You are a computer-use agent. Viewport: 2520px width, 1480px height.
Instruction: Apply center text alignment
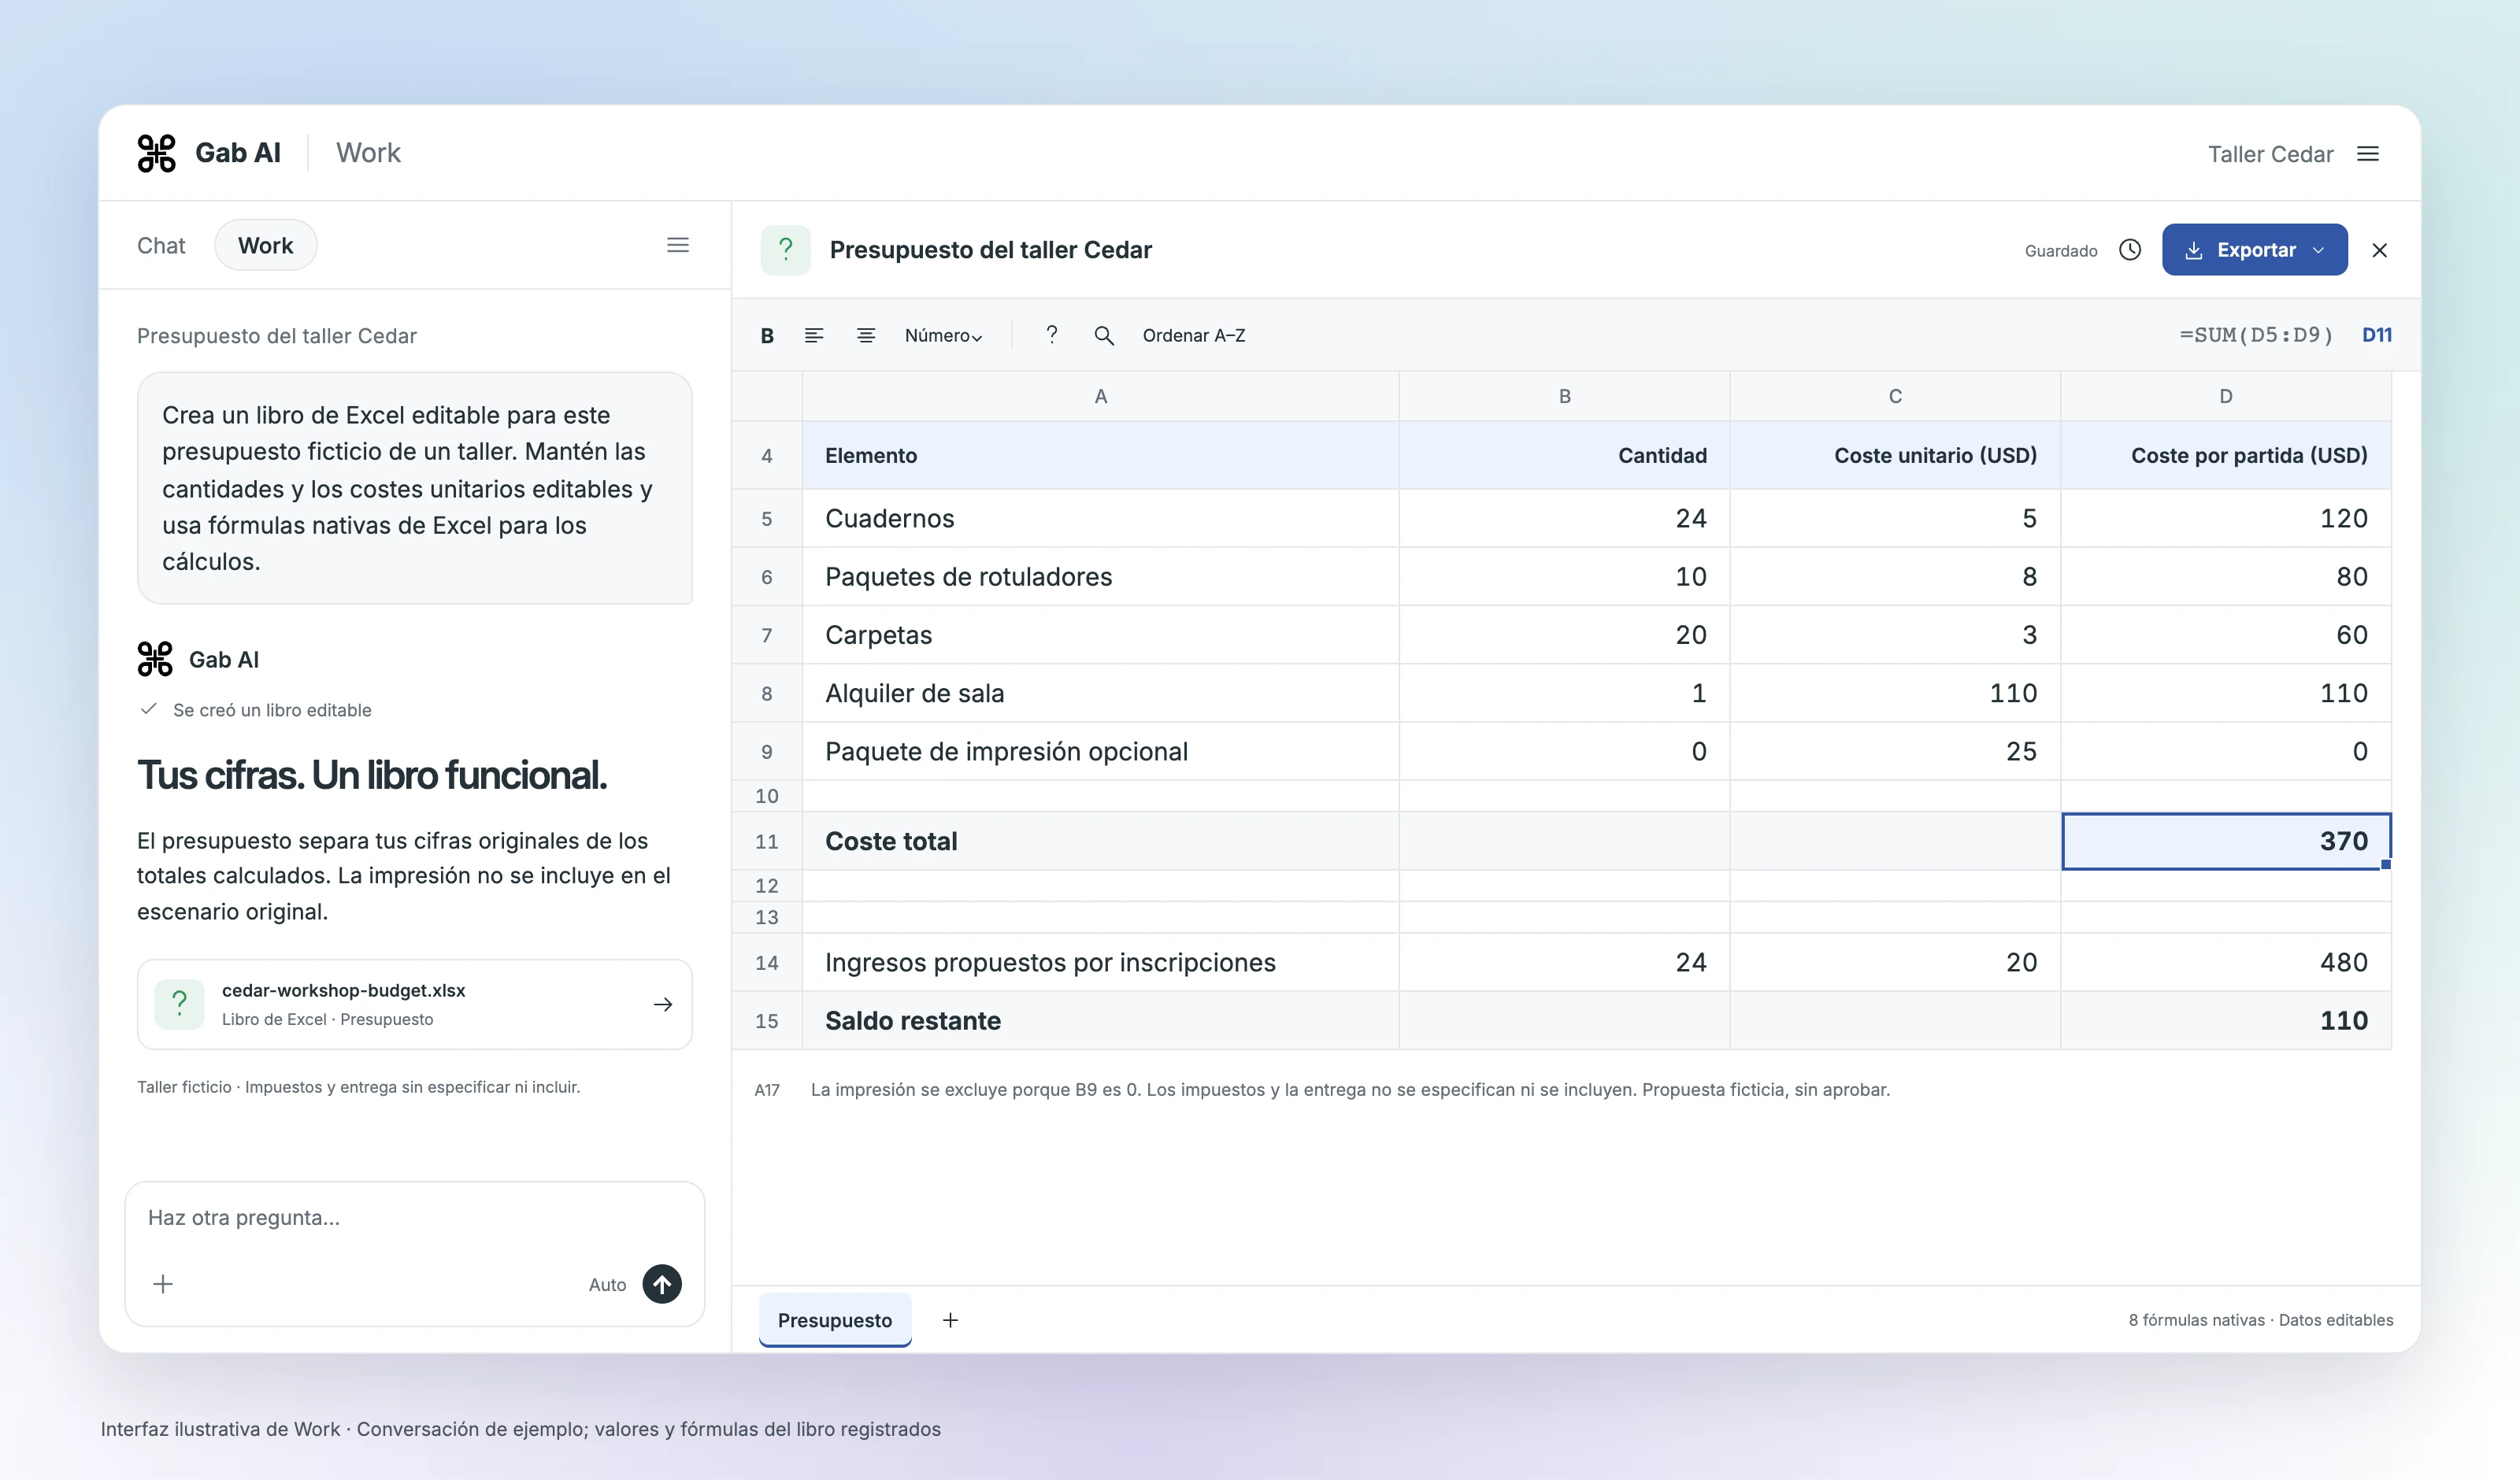tap(866, 336)
